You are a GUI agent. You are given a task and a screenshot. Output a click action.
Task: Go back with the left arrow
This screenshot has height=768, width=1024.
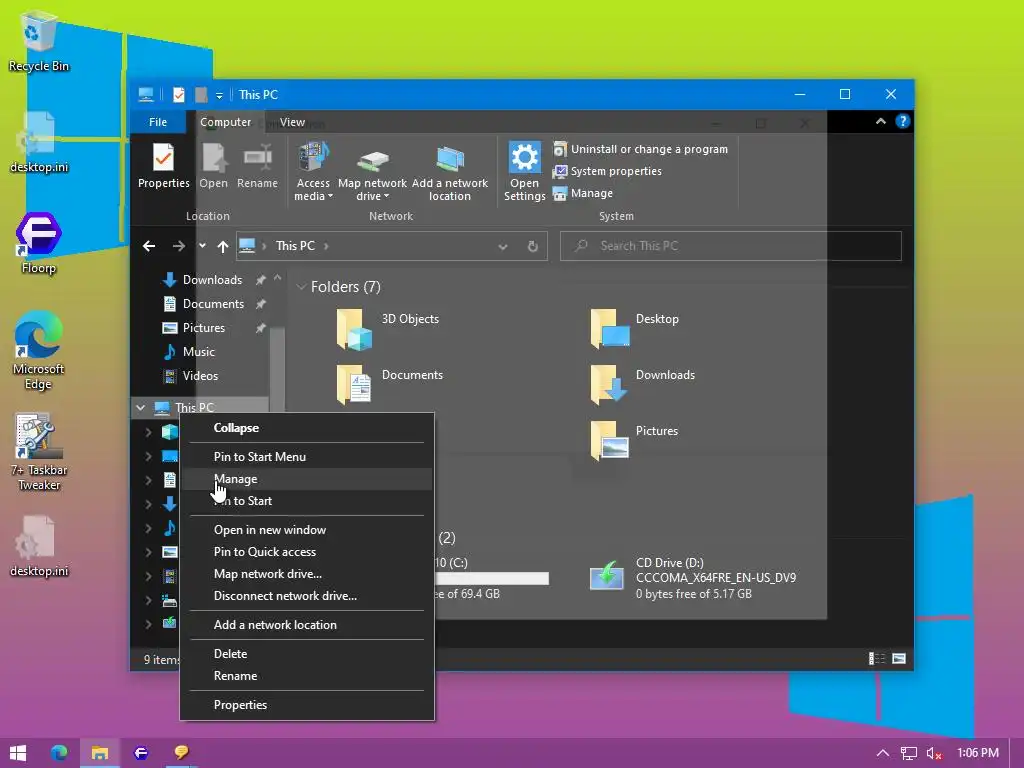tap(149, 246)
